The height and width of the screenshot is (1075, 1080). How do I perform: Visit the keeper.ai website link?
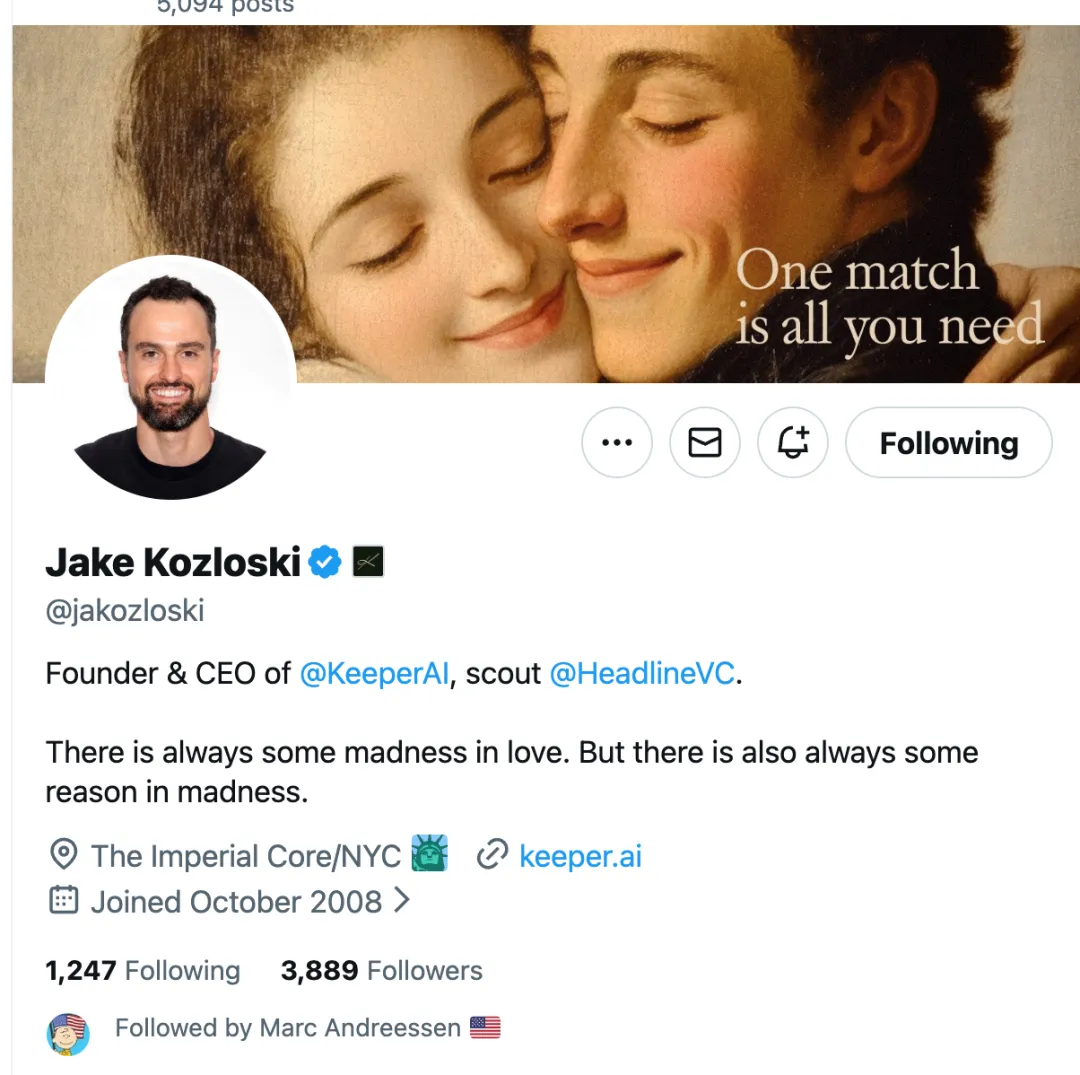point(580,856)
